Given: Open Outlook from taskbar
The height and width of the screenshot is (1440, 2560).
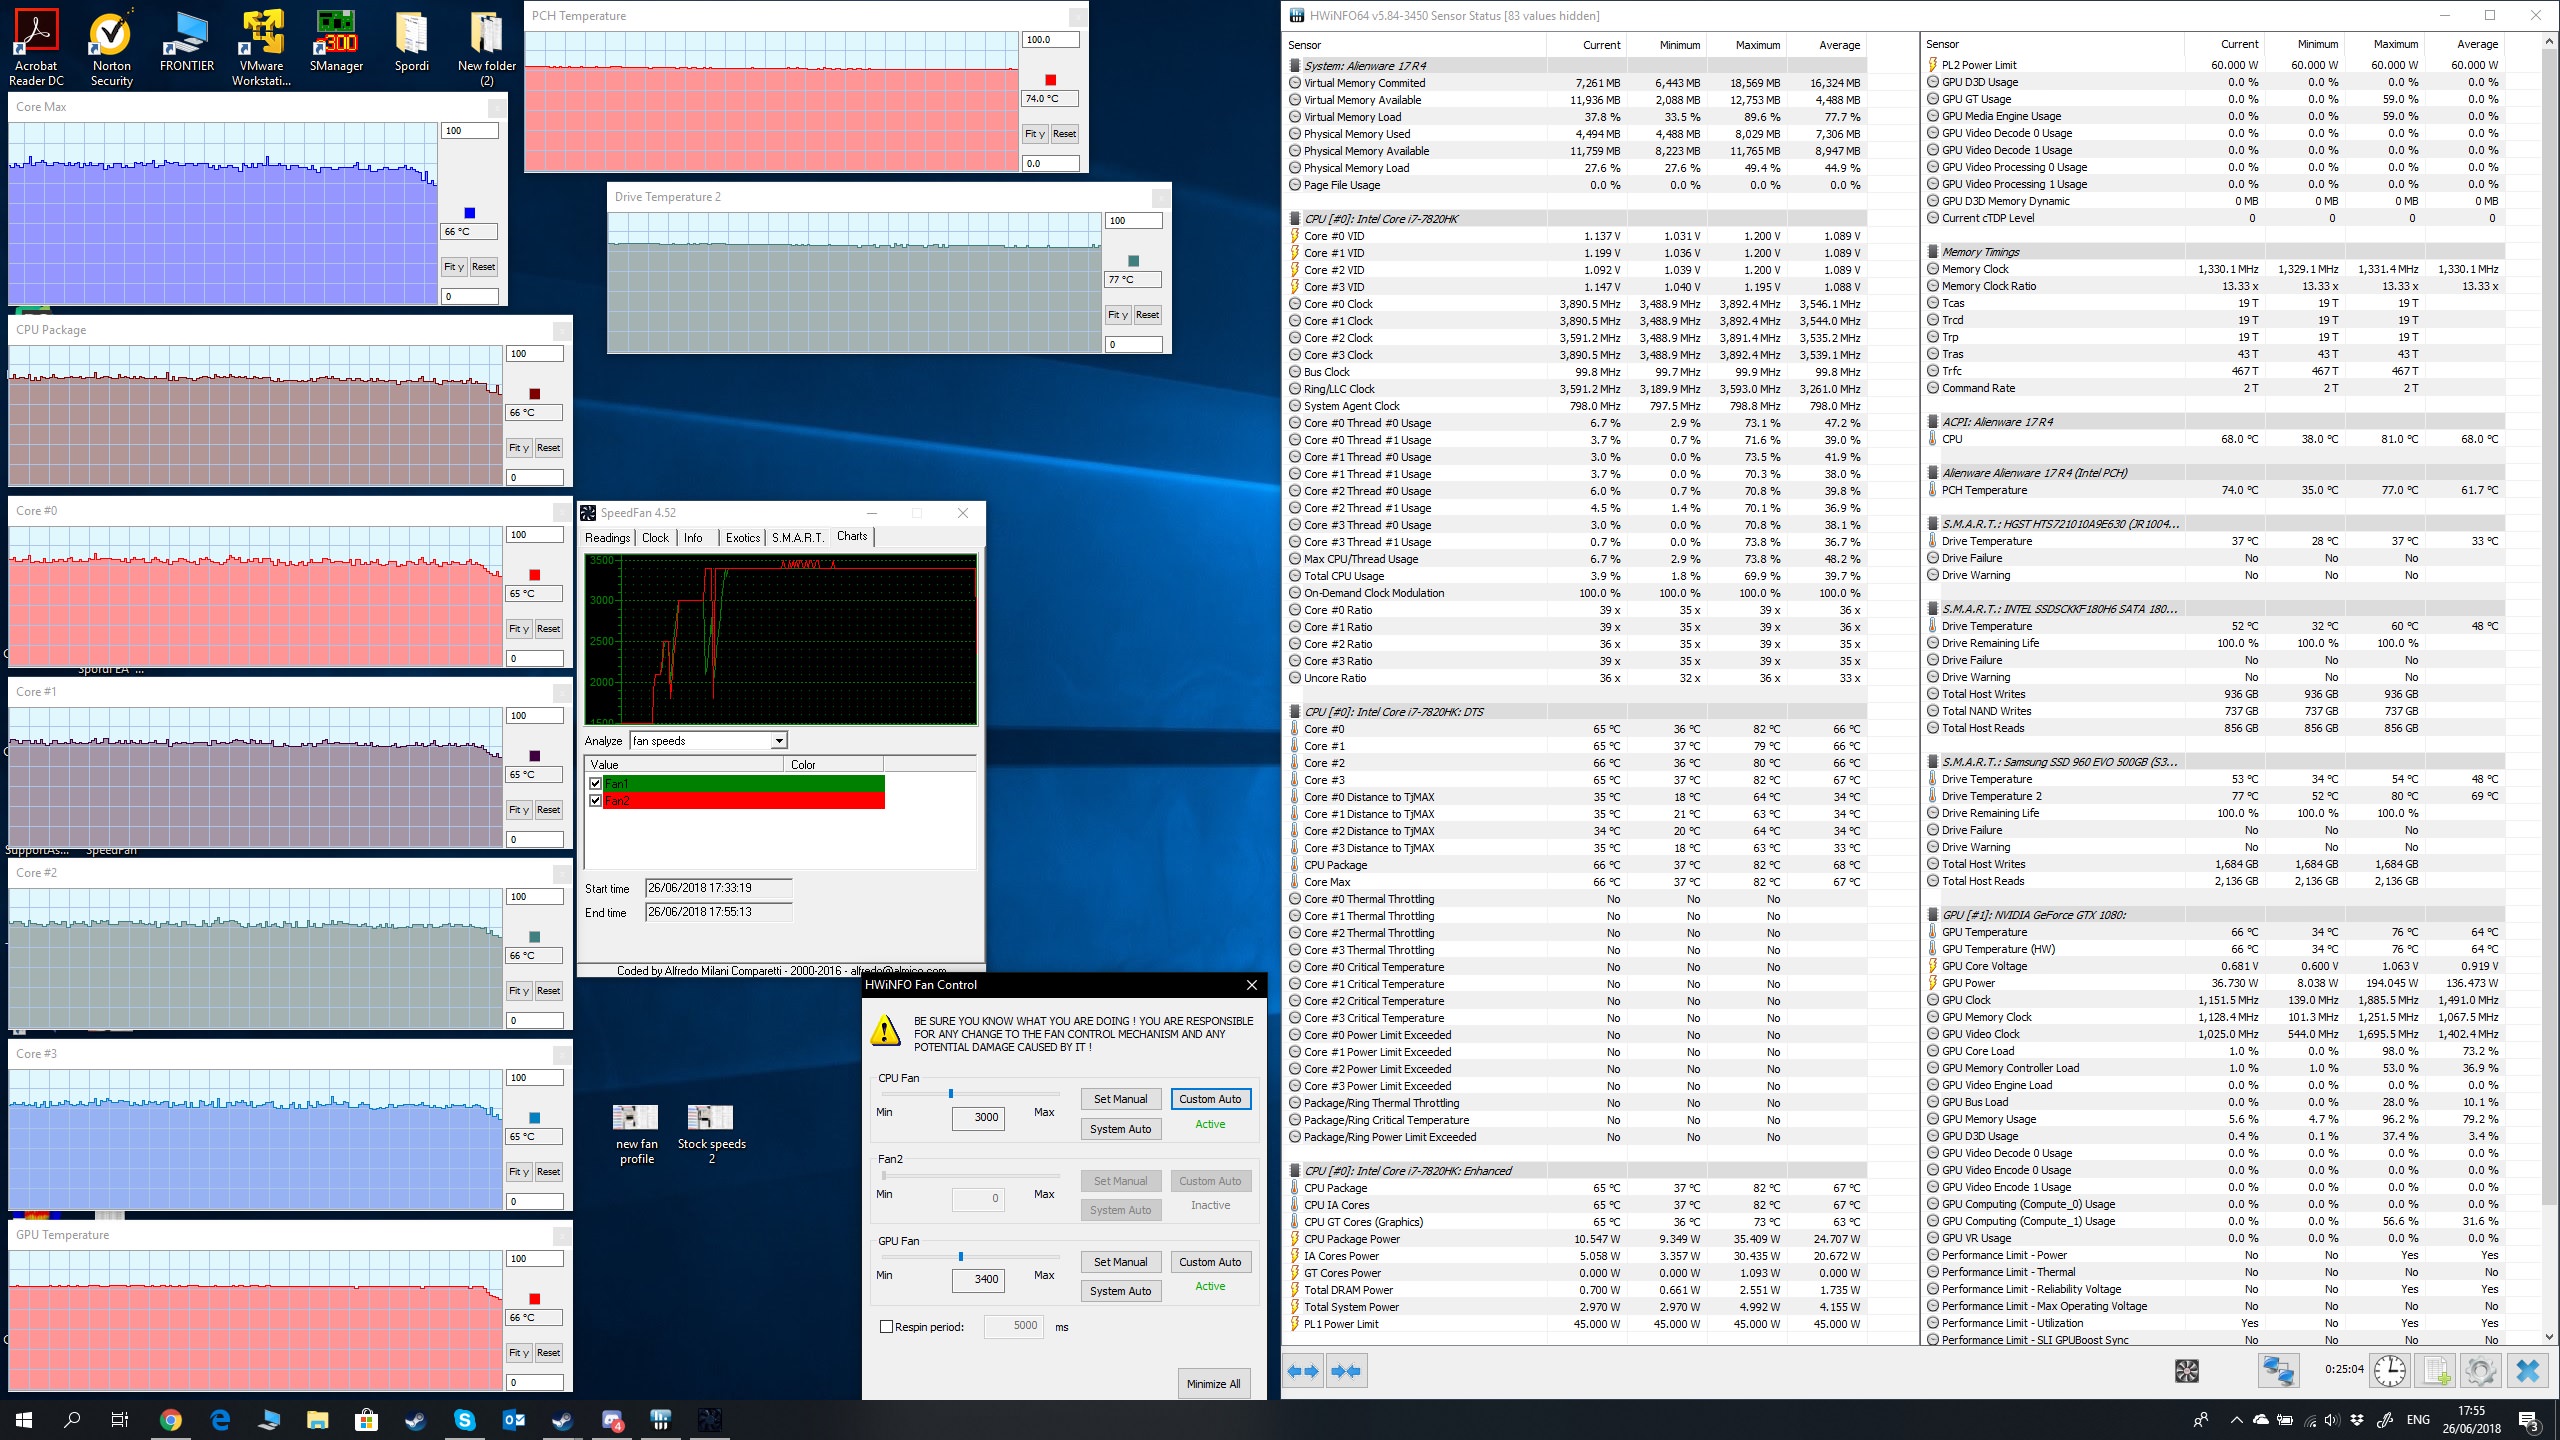Looking at the screenshot, I should pos(513,1419).
